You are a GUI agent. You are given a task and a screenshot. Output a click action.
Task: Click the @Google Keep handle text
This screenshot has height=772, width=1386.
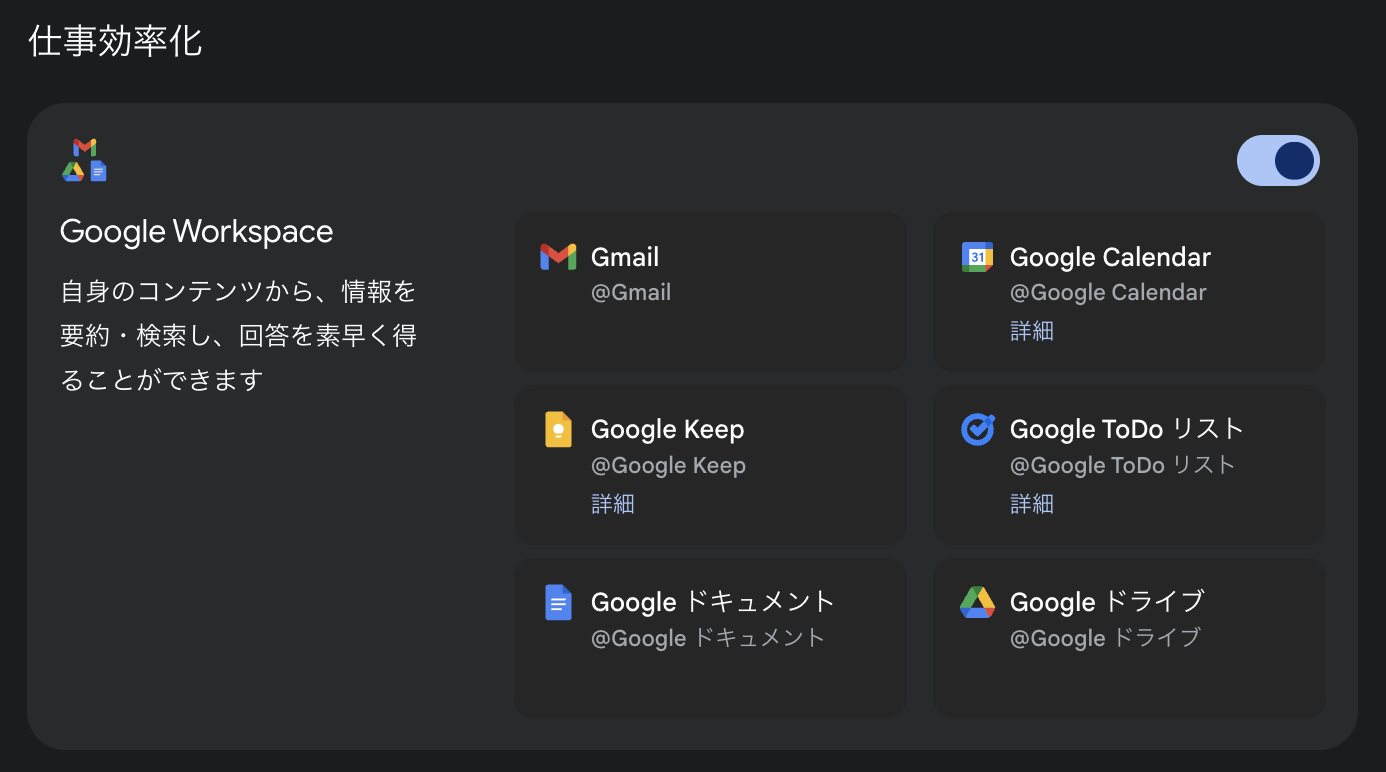[x=668, y=466]
